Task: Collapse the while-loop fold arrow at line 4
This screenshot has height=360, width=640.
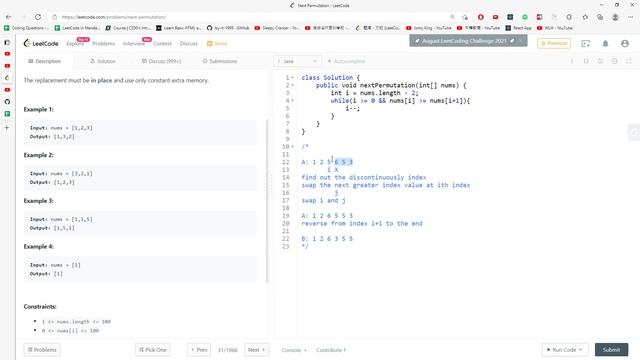Action: [293, 100]
